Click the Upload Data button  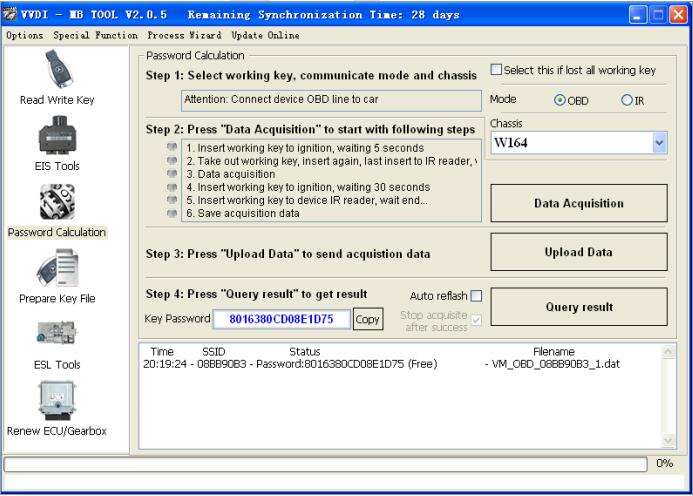[578, 252]
